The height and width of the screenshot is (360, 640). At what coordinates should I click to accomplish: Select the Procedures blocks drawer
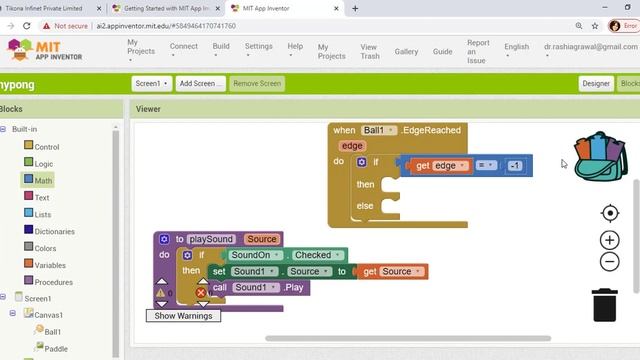point(49,282)
